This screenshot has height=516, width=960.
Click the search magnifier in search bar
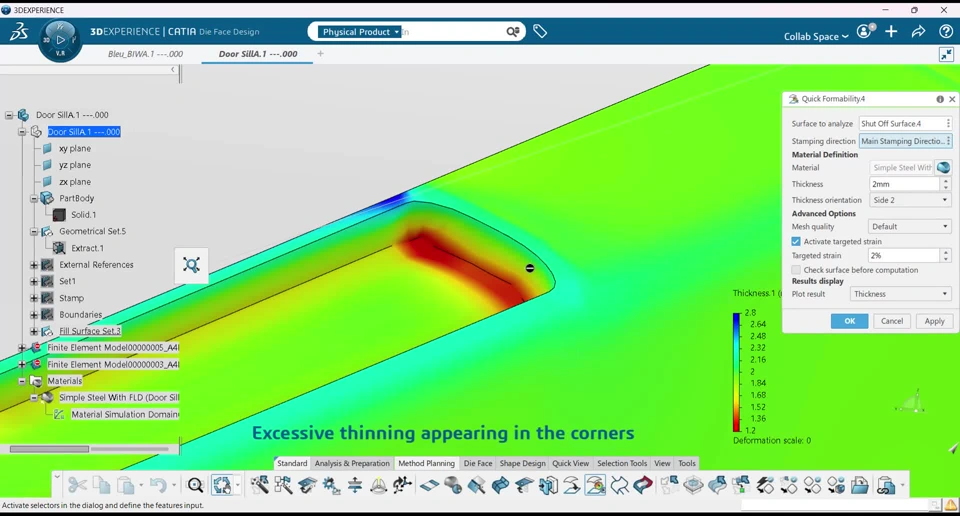tap(512, 31)
